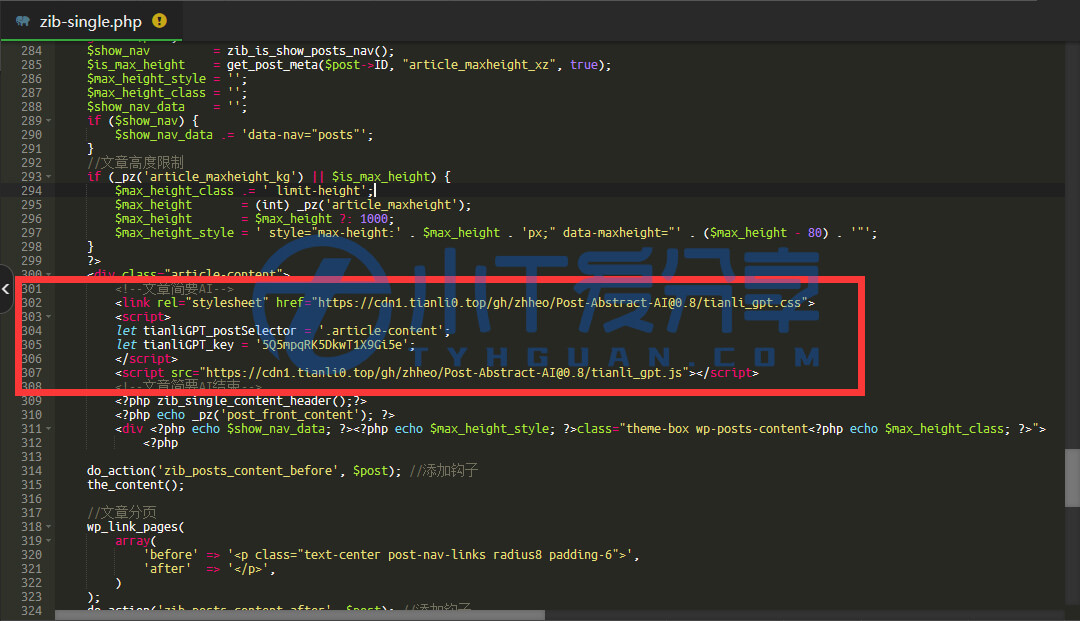Screen dimensions: 1080x621
Task: Click line number 314 in the gutter
Action: coord(31,471)
